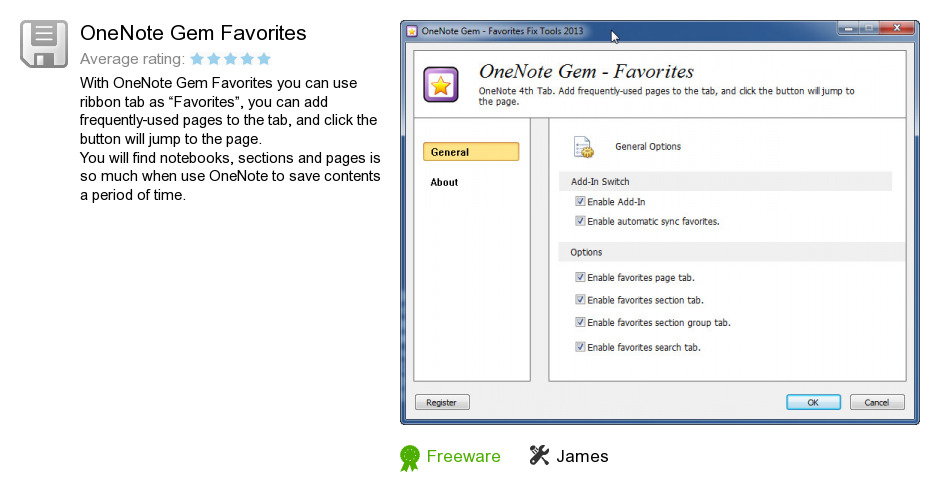This screenshot has width=940, height=502.
Task: Click the fifth rating star
Action: coord(264,59)
